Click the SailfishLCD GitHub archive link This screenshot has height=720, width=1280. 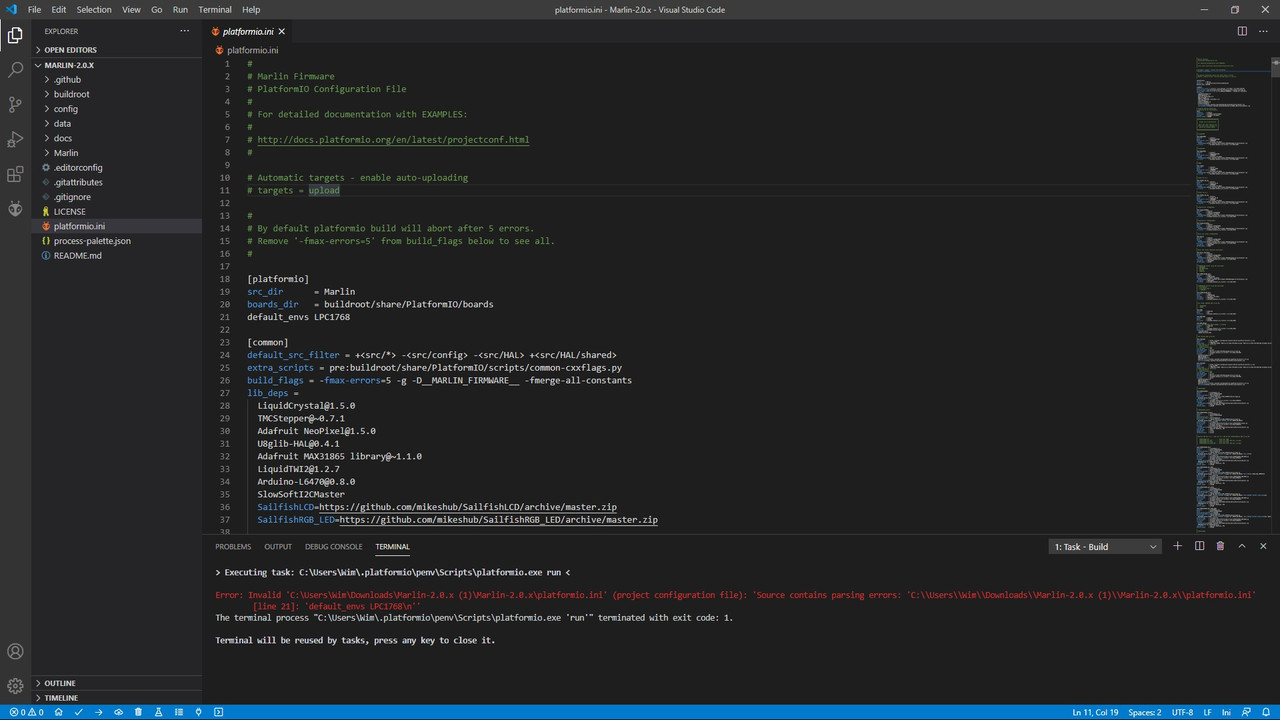[467, 507]
